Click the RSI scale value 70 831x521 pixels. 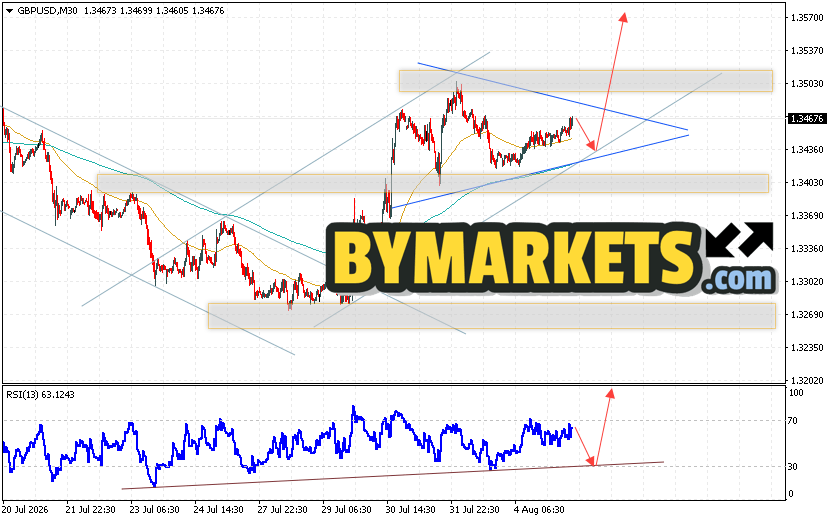pyautogui.click(x=793, y=421)
